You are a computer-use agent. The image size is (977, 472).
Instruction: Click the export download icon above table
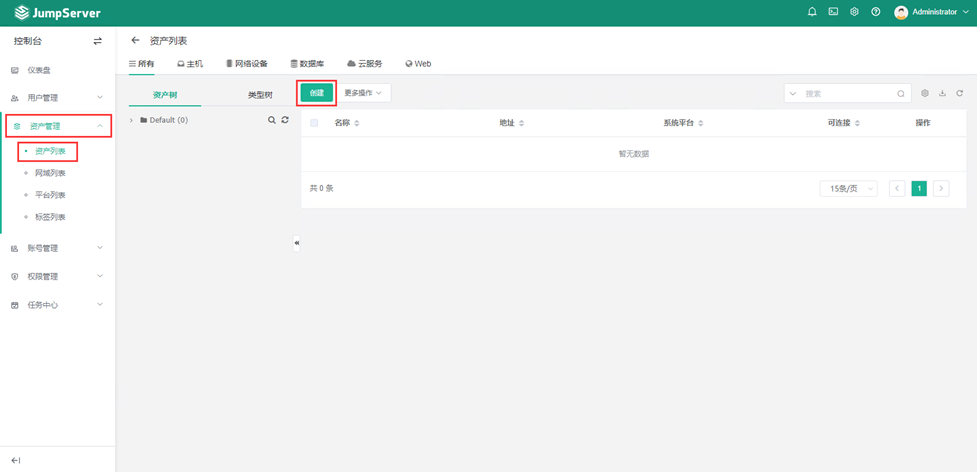click(942, 93)
